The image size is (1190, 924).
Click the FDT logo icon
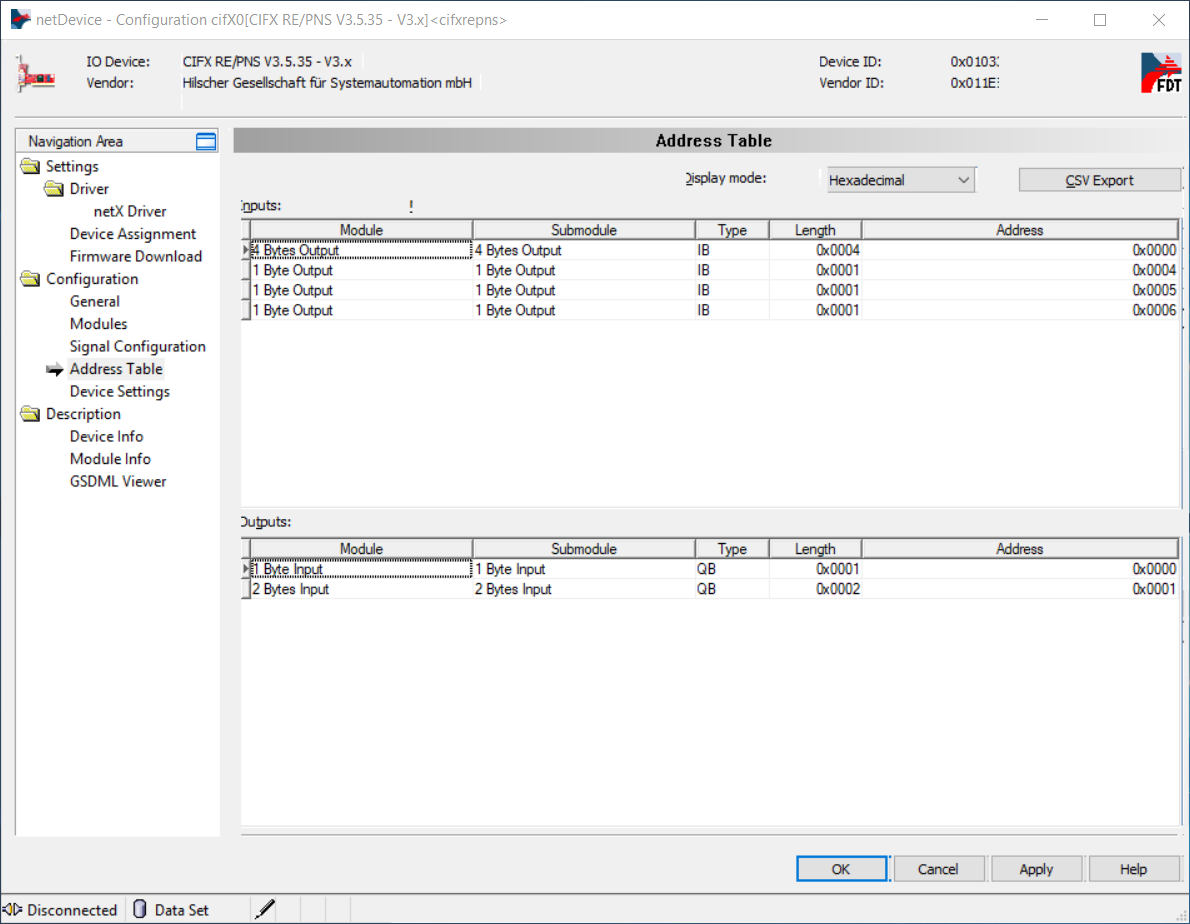1160,73
